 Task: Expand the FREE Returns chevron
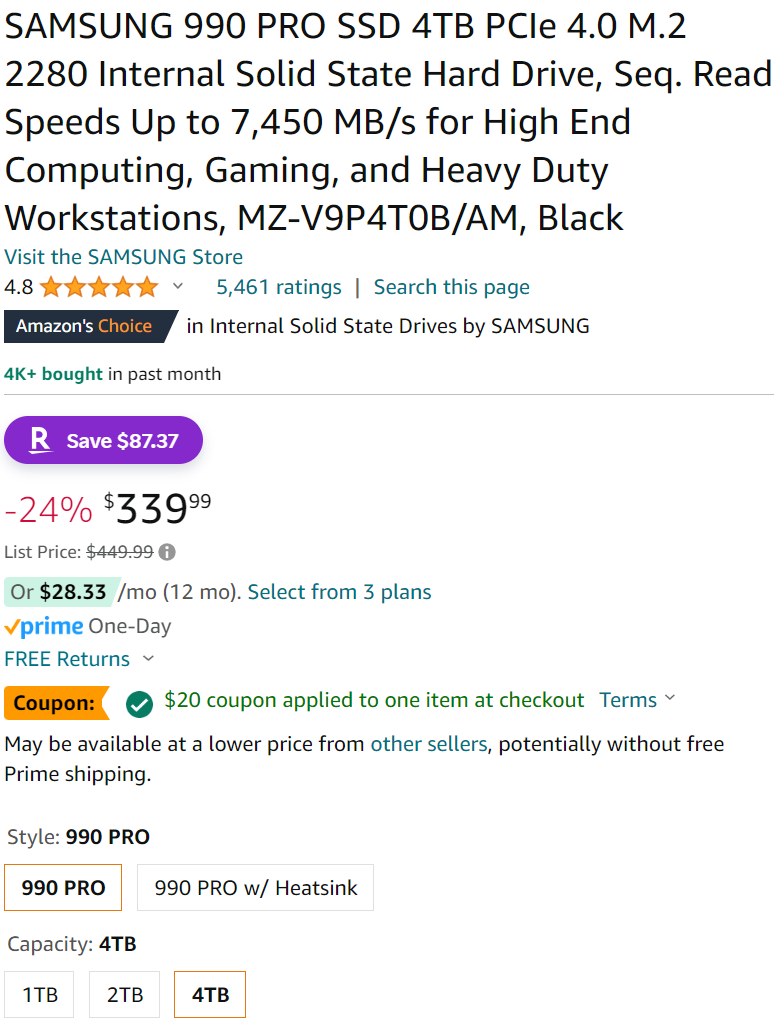point(149,658)
